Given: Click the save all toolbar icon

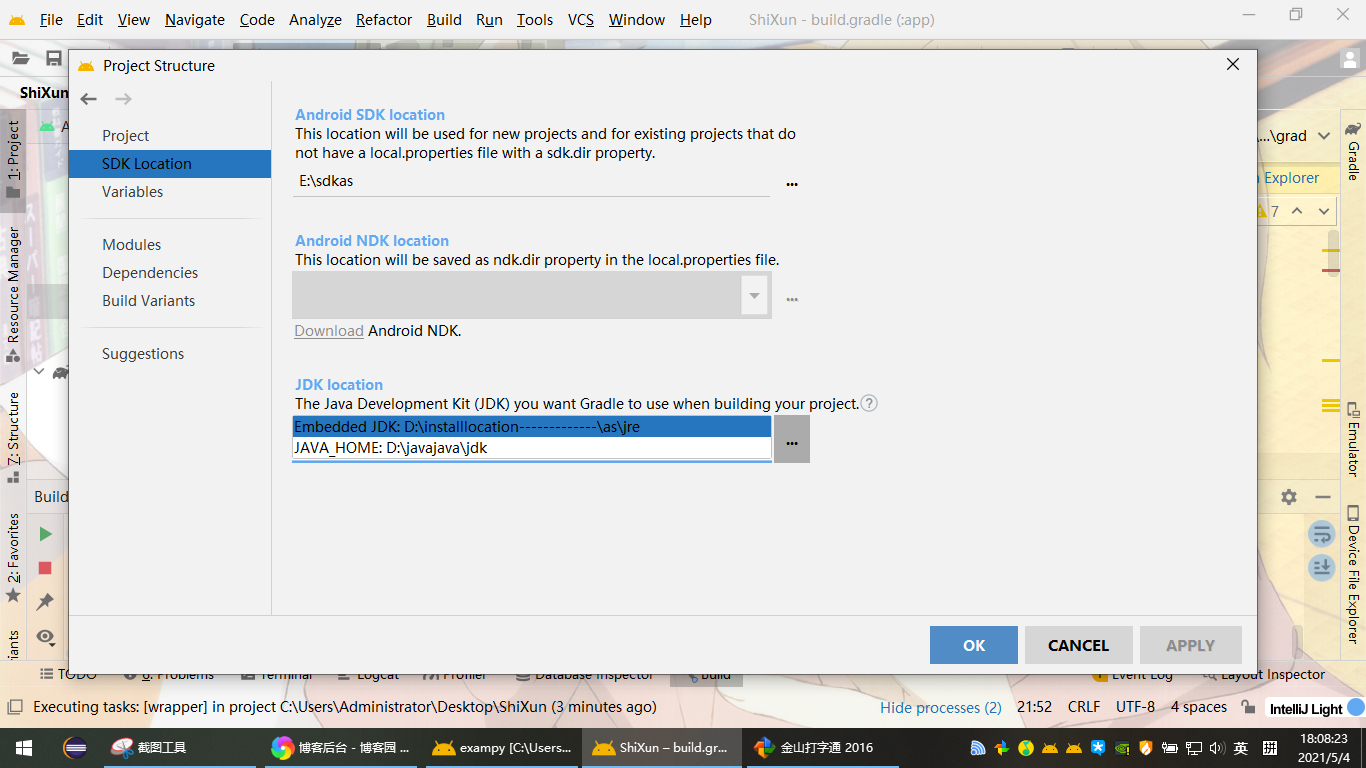Looking at the screenshot, I should (x=54, y=59).
